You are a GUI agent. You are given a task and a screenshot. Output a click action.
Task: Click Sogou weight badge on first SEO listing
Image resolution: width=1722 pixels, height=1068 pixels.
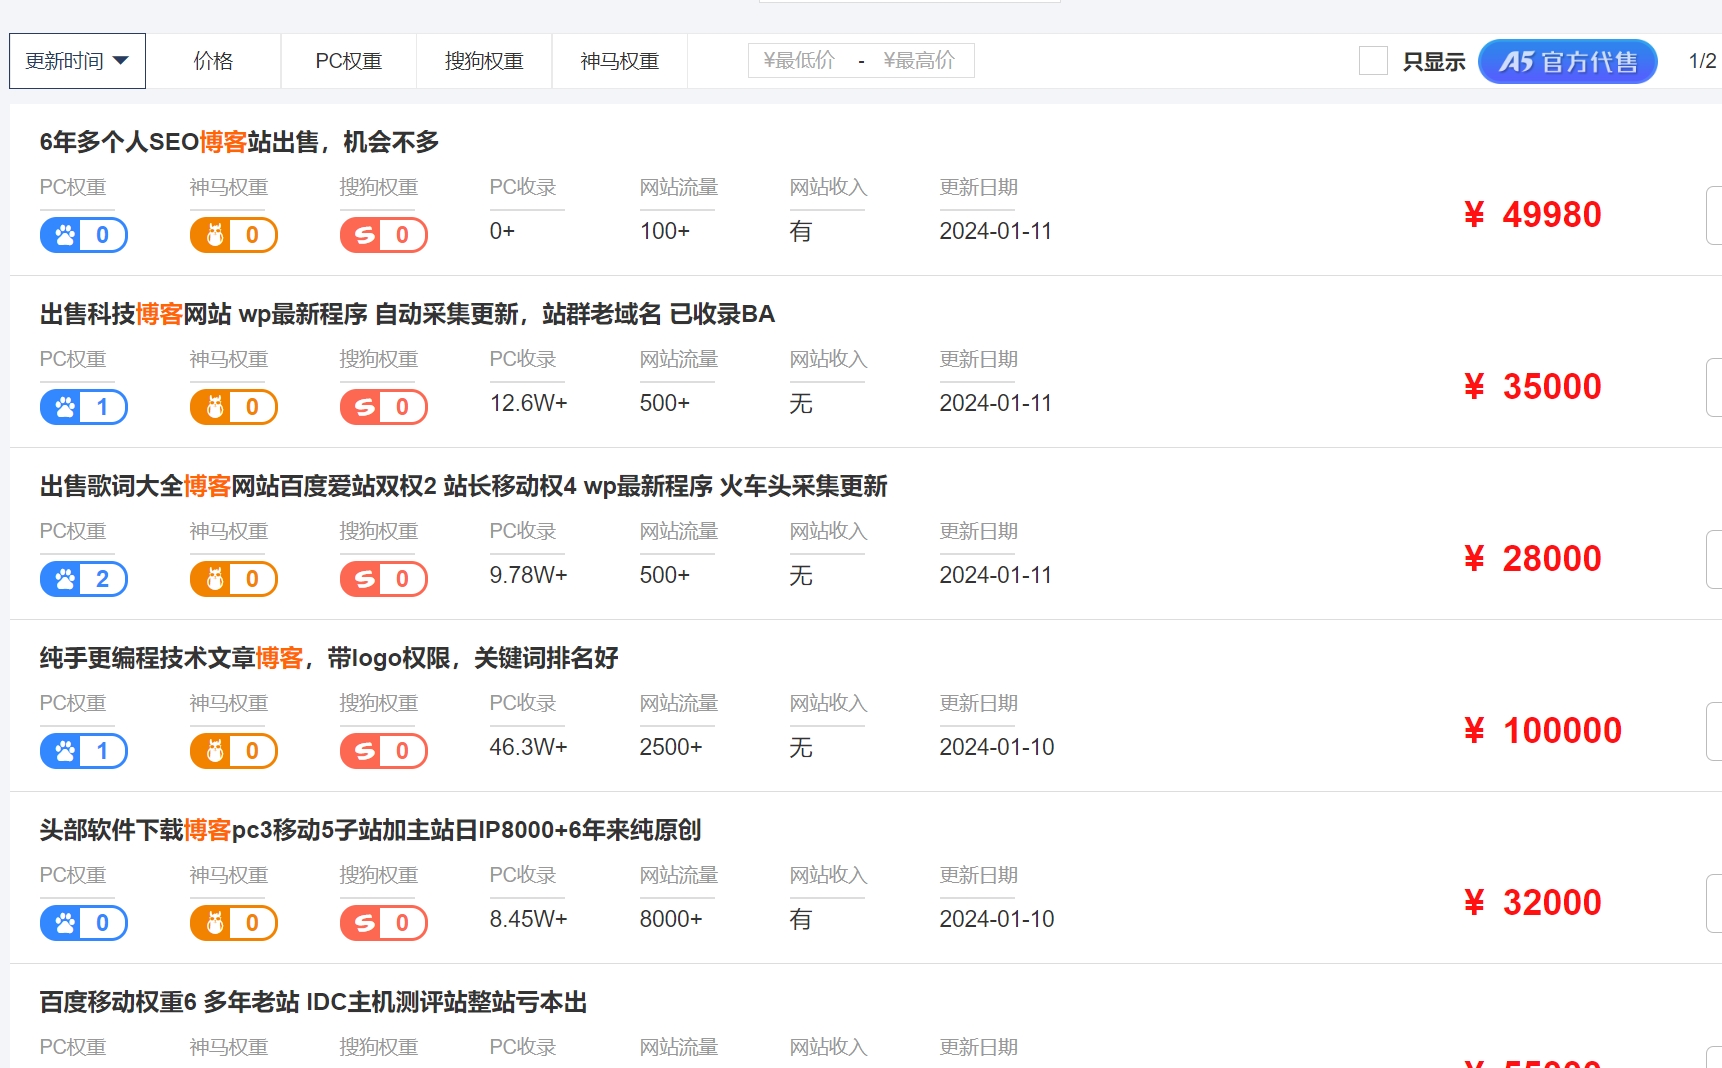[384, 235]
